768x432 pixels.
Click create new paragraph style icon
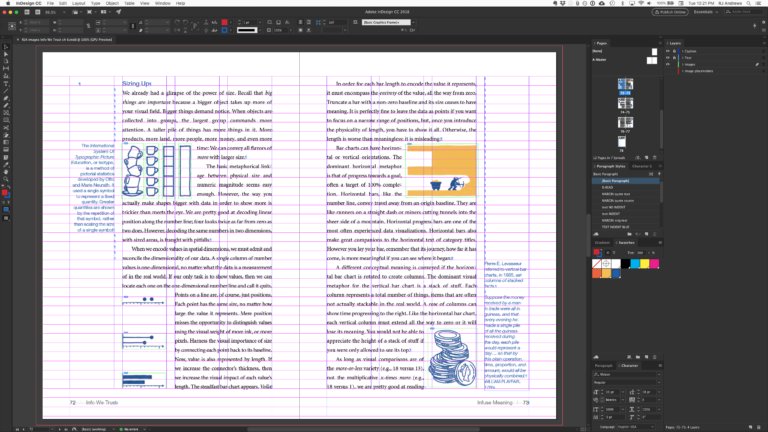[647, 234]
